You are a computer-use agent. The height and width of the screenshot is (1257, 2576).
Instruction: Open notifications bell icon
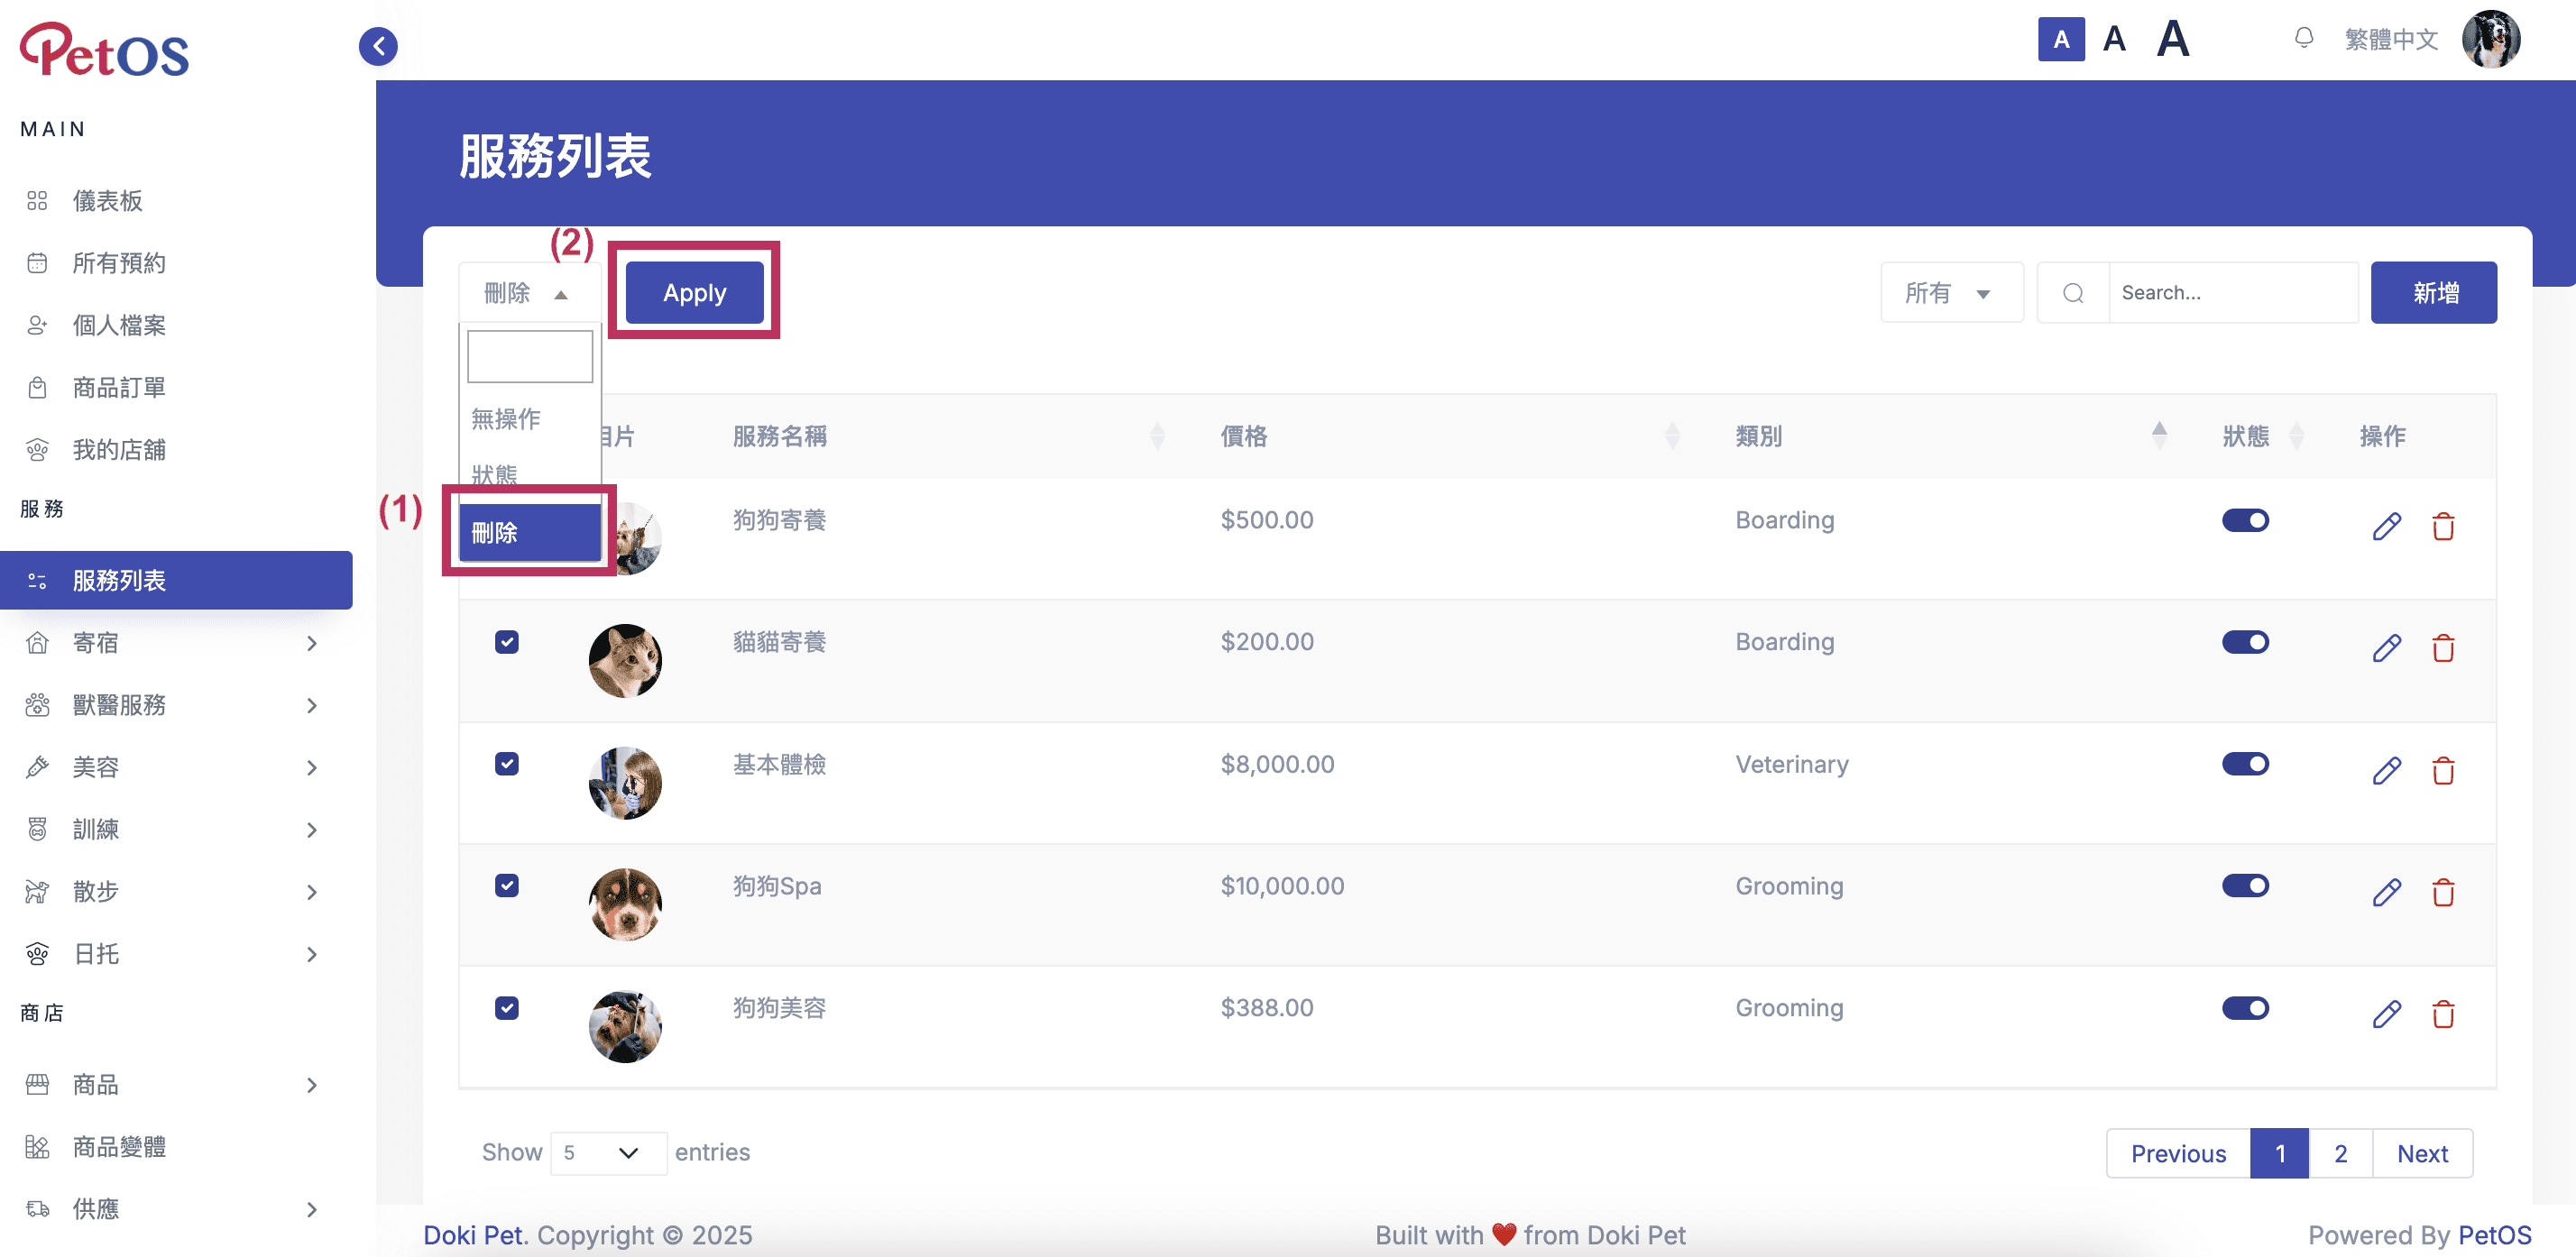click(2303, 39)
